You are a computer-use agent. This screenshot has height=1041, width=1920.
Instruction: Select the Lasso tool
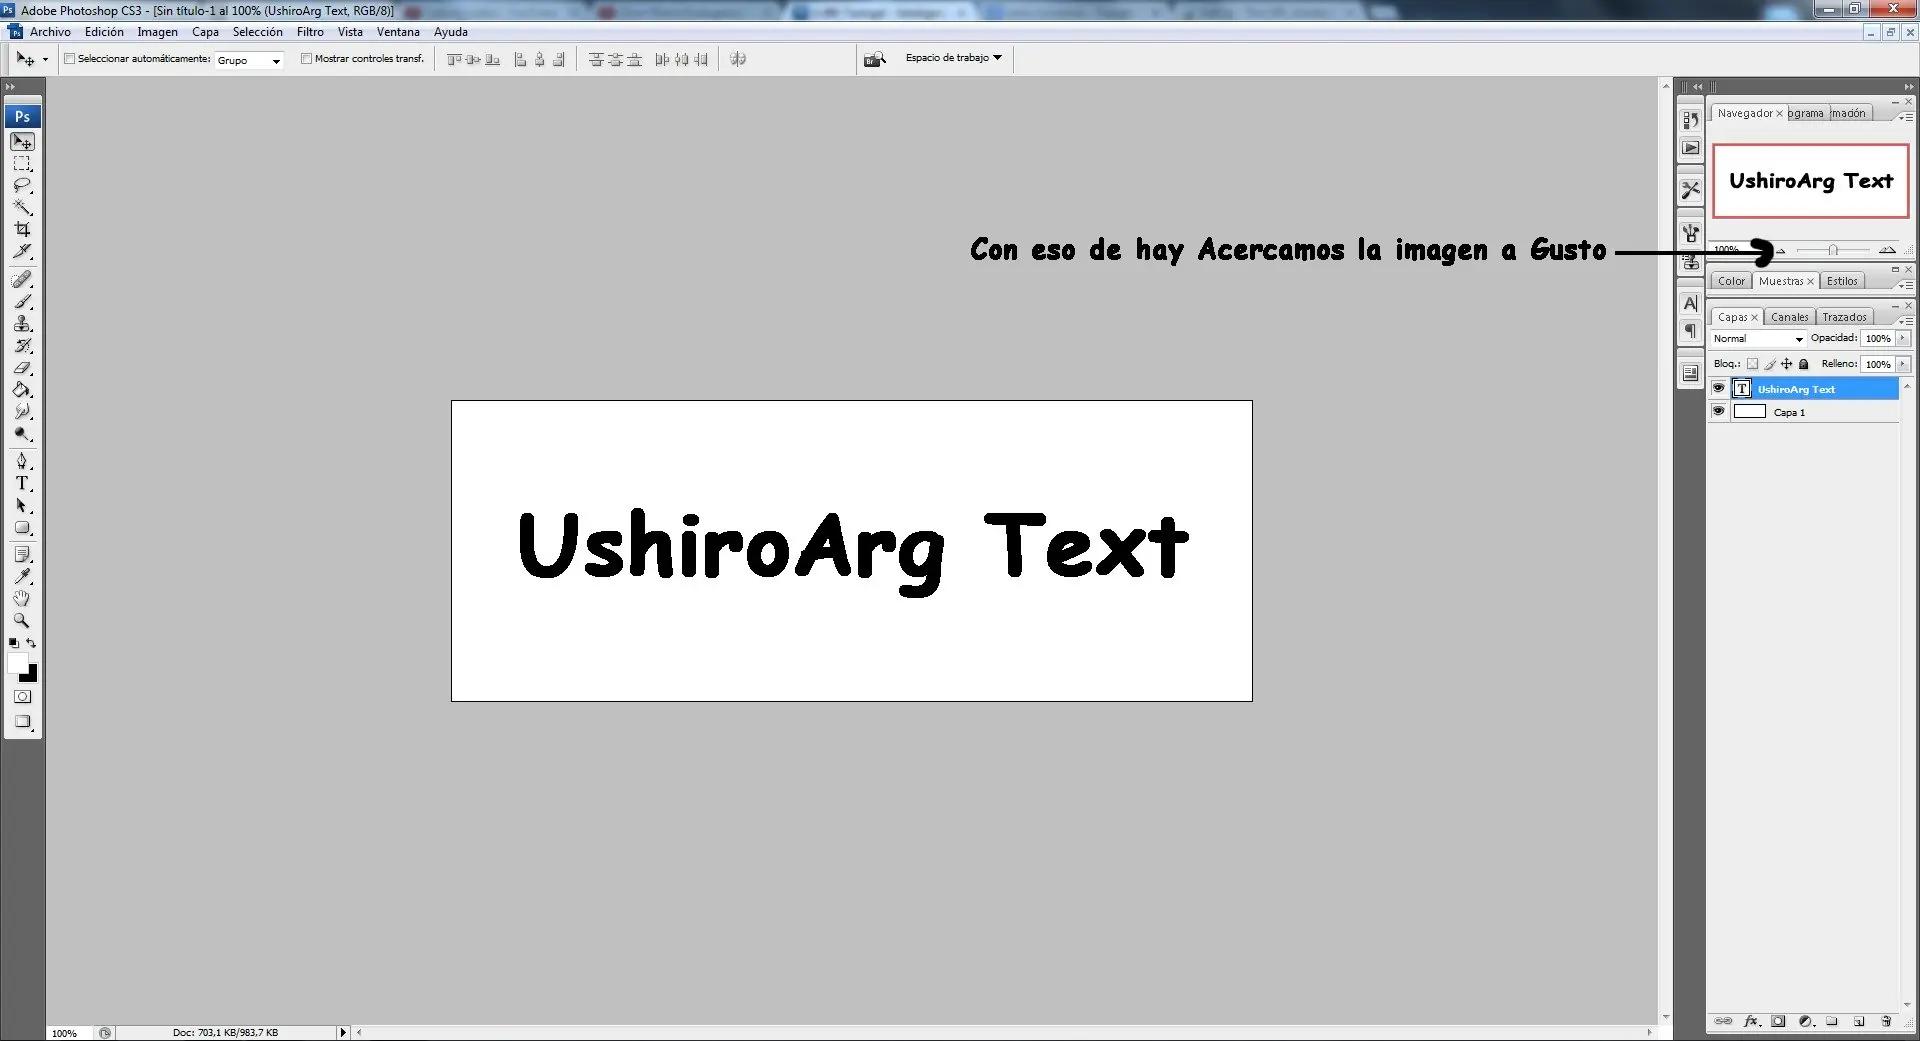pyautogui.click(x=22, y=186)
